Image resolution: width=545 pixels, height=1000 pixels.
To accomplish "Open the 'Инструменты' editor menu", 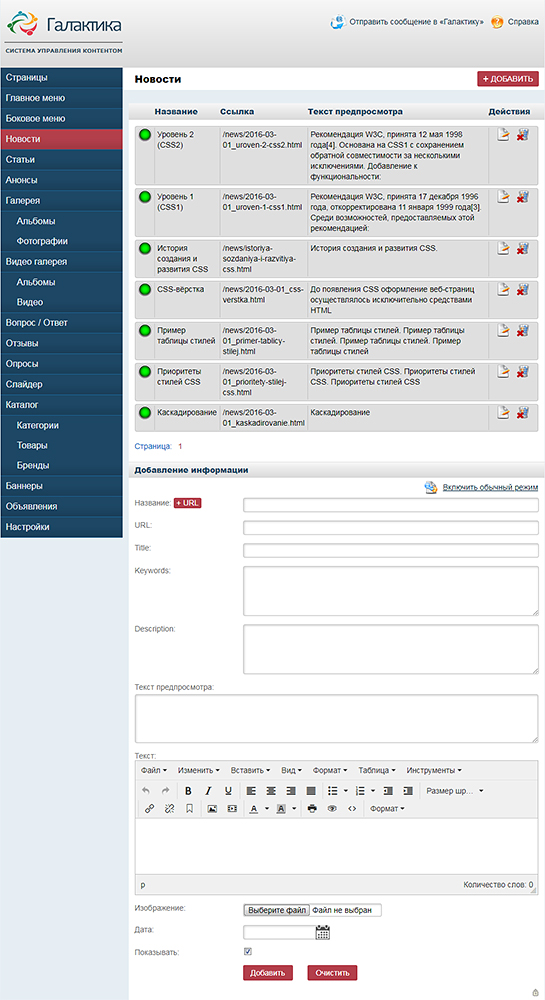I will point(434,770).
